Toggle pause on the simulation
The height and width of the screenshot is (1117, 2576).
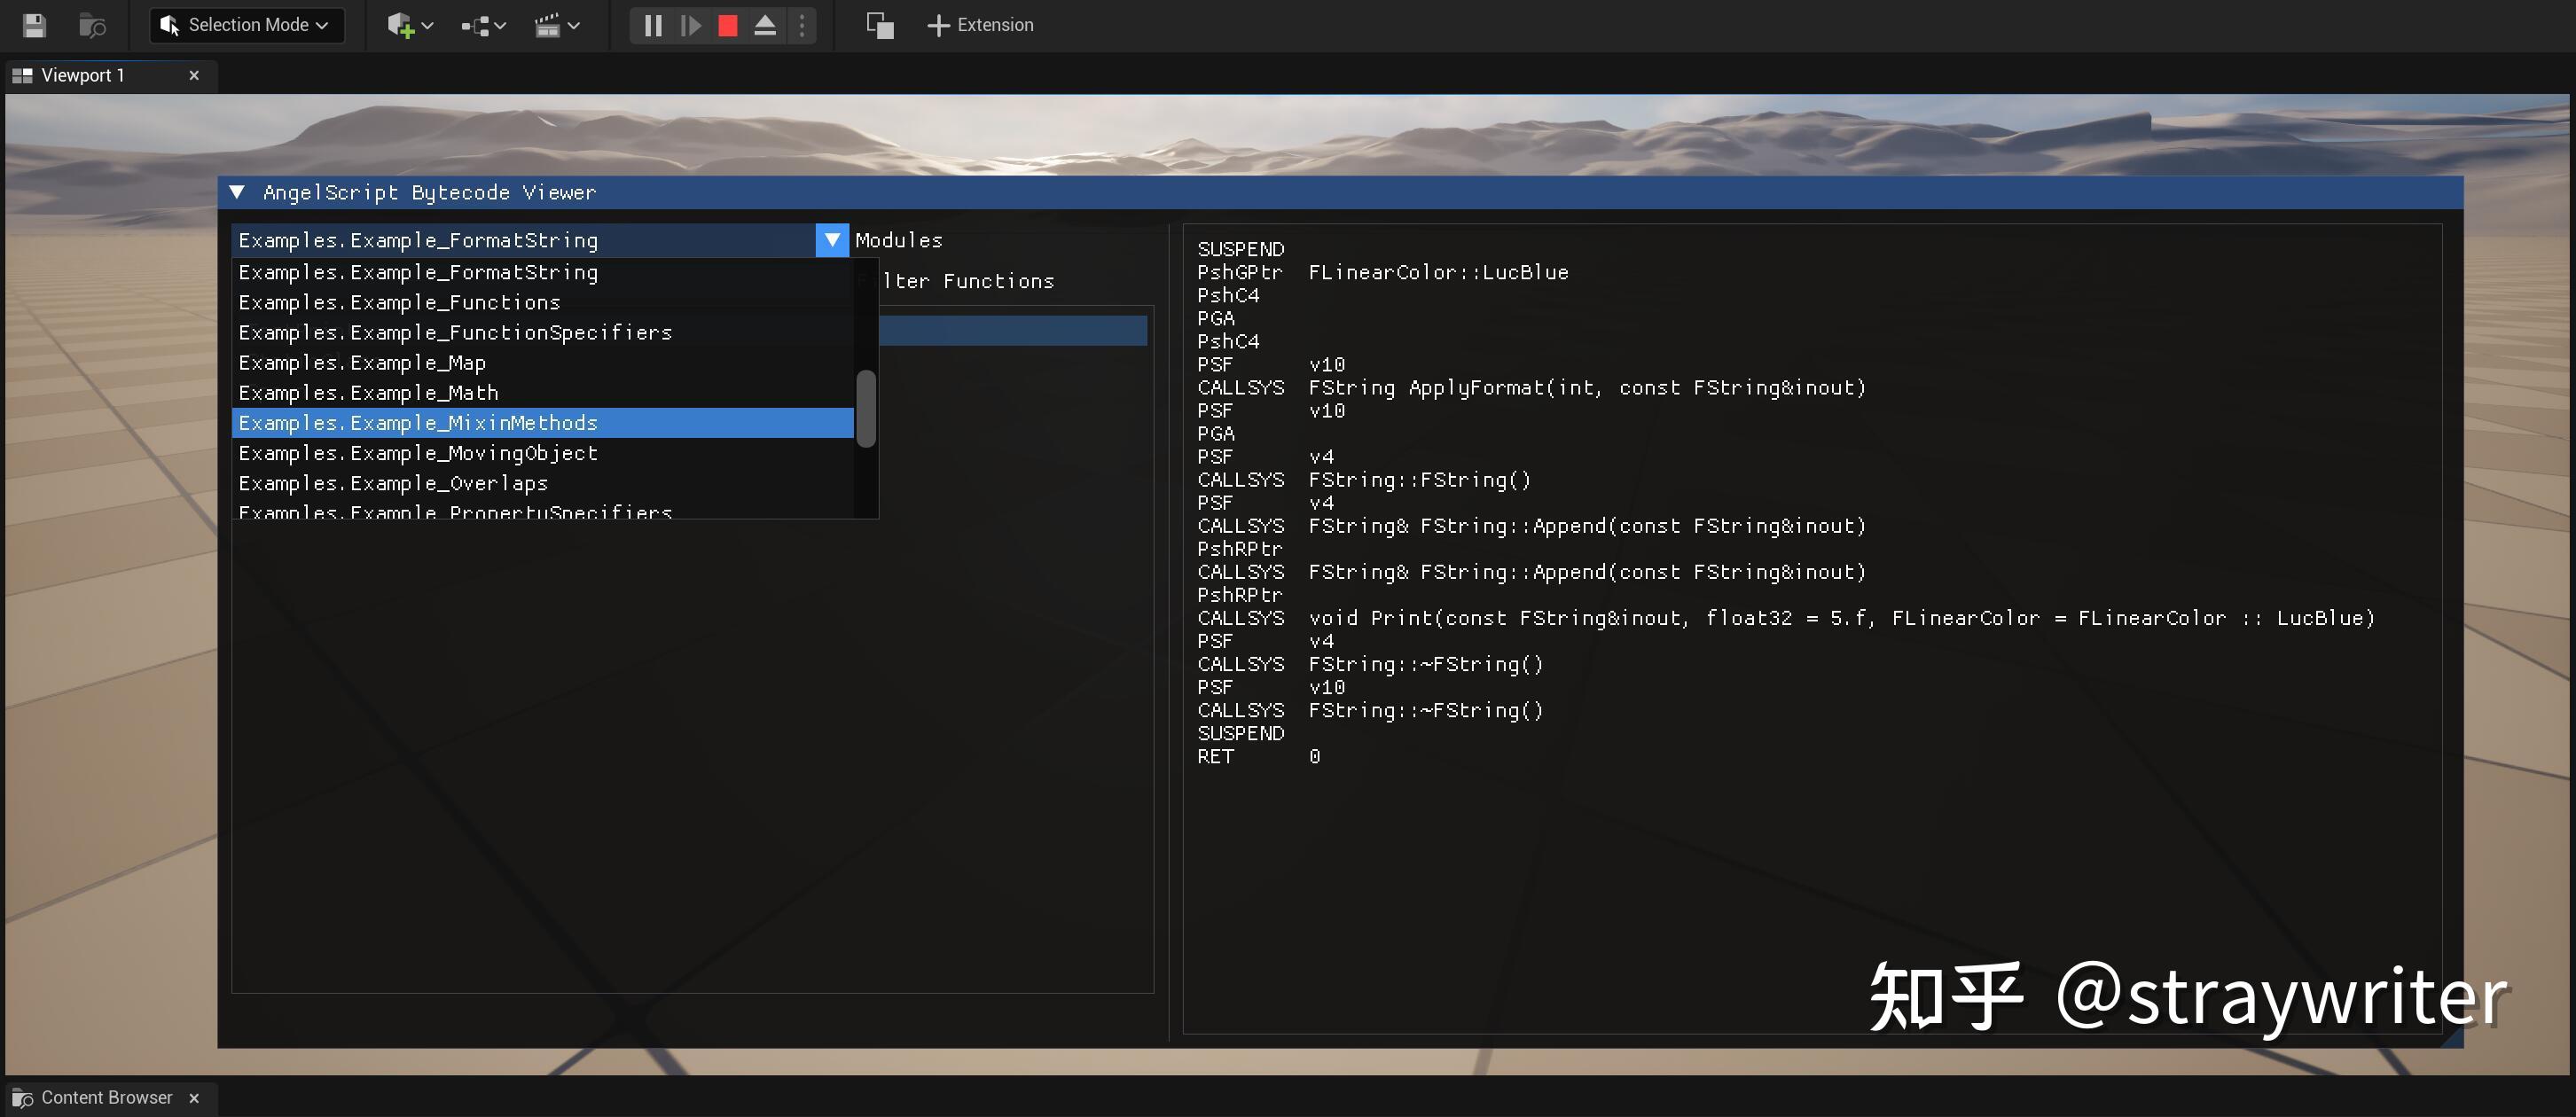click(x=652, y=25)
